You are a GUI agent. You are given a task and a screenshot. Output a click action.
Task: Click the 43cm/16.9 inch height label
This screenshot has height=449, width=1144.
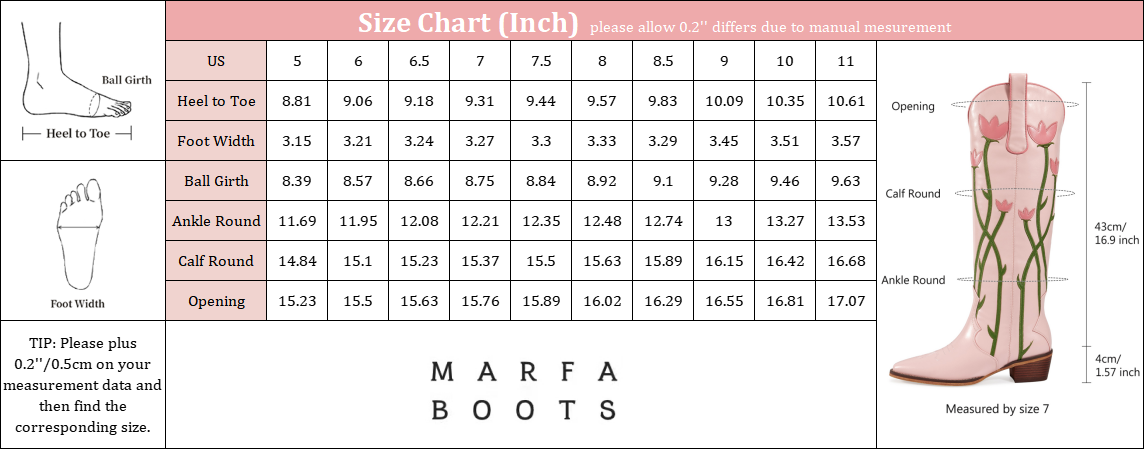click(1116, 233)
